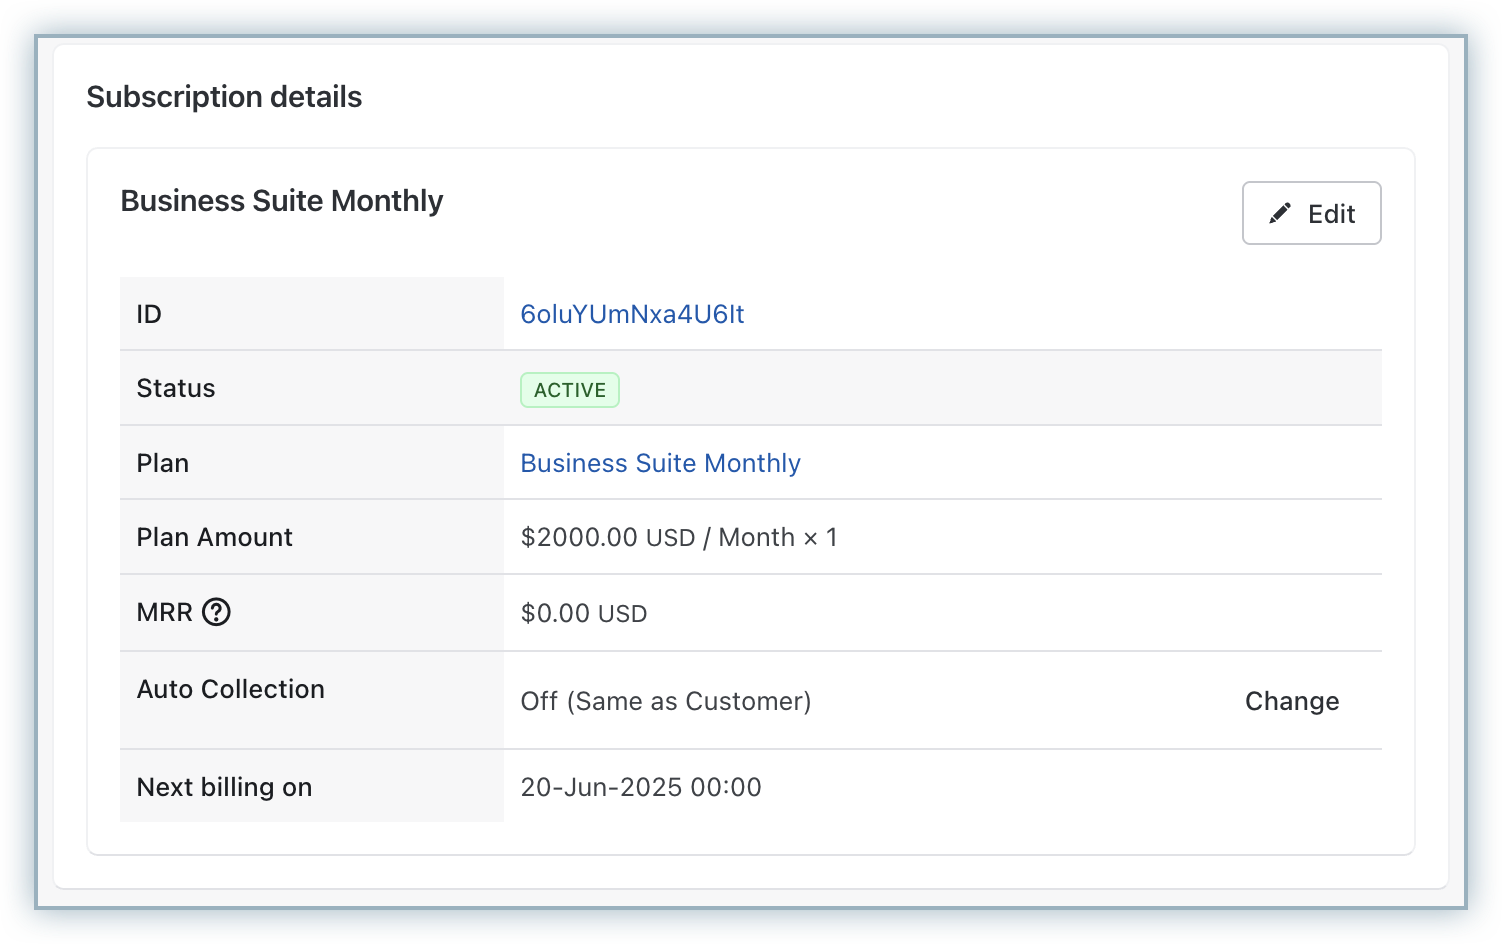This screenshot has width=1502, height=944.
Task: Click the Plan Amount row label
Action: point(214,537)
